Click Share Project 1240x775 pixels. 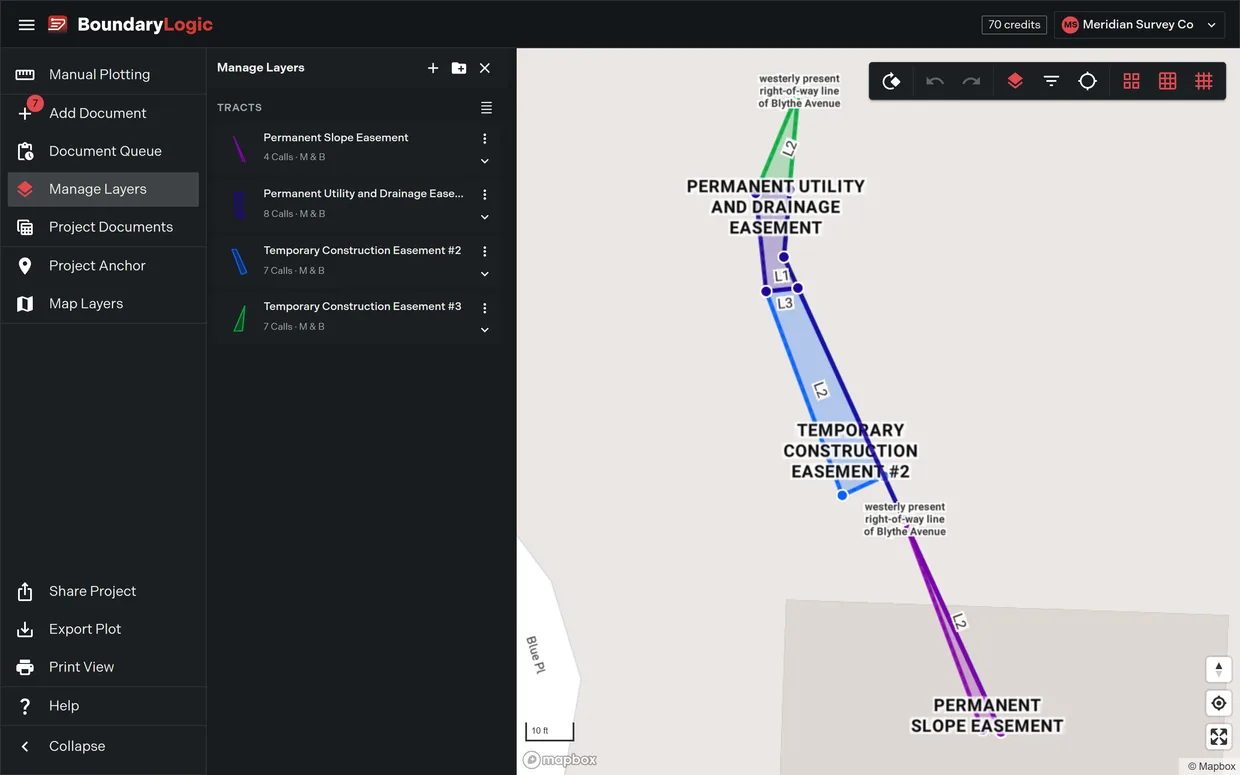(x=103, y=591)
